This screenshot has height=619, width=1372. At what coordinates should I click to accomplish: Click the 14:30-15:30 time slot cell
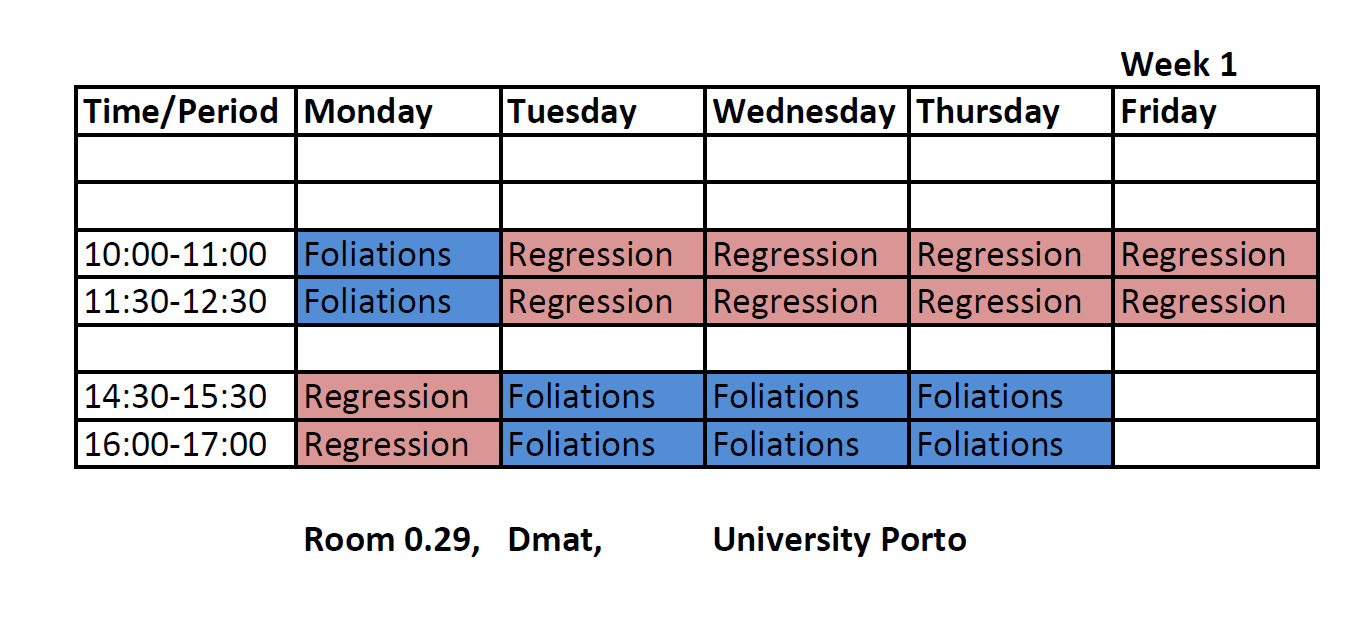(186, 396)
